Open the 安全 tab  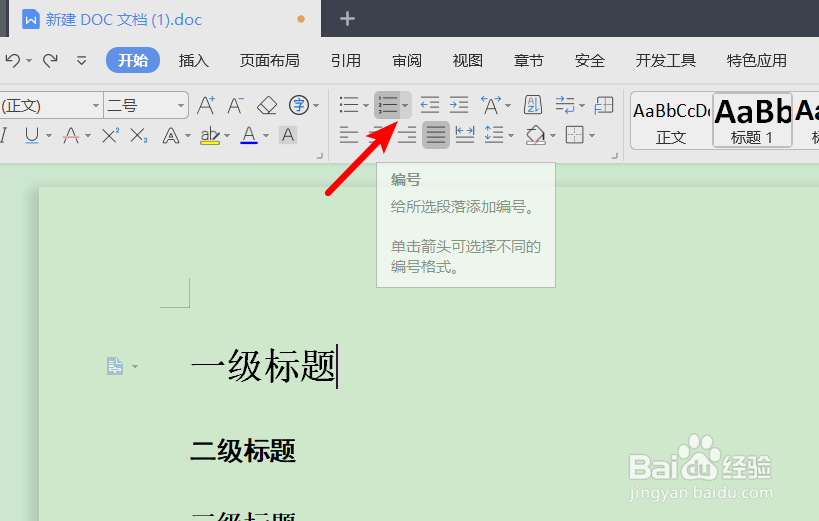click(x=590, y=61)
